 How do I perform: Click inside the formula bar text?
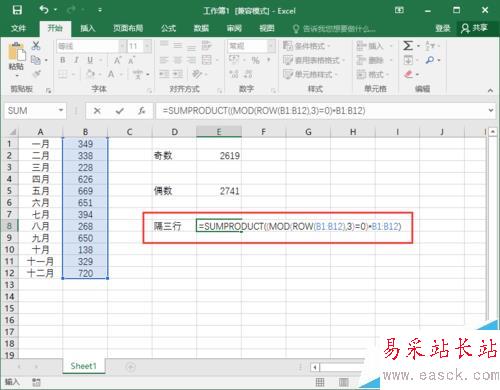264,111
